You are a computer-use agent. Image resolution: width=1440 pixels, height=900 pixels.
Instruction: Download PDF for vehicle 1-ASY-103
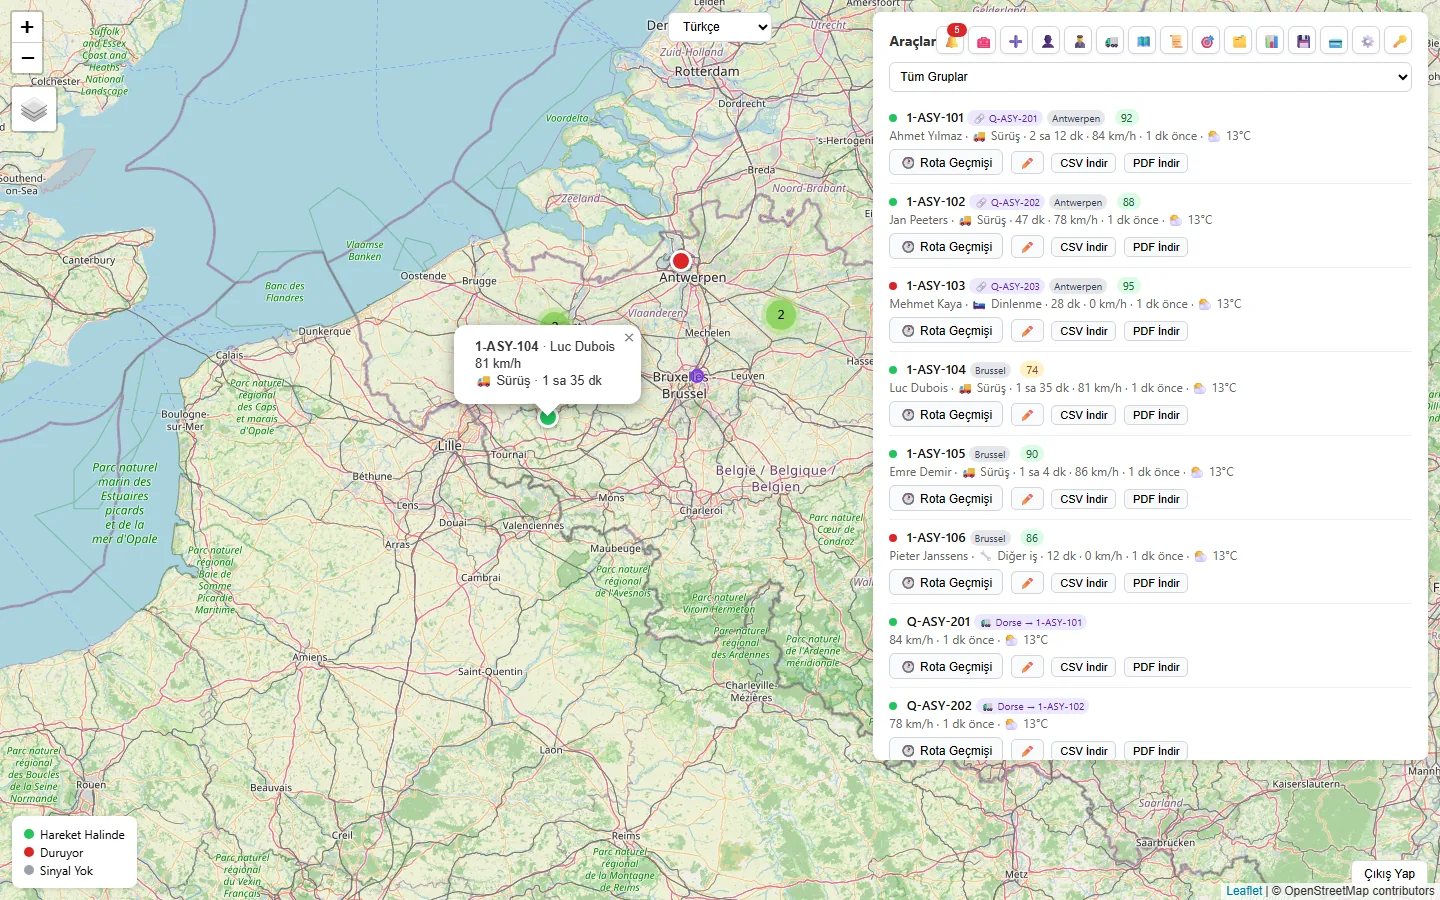pos(1156,331)
